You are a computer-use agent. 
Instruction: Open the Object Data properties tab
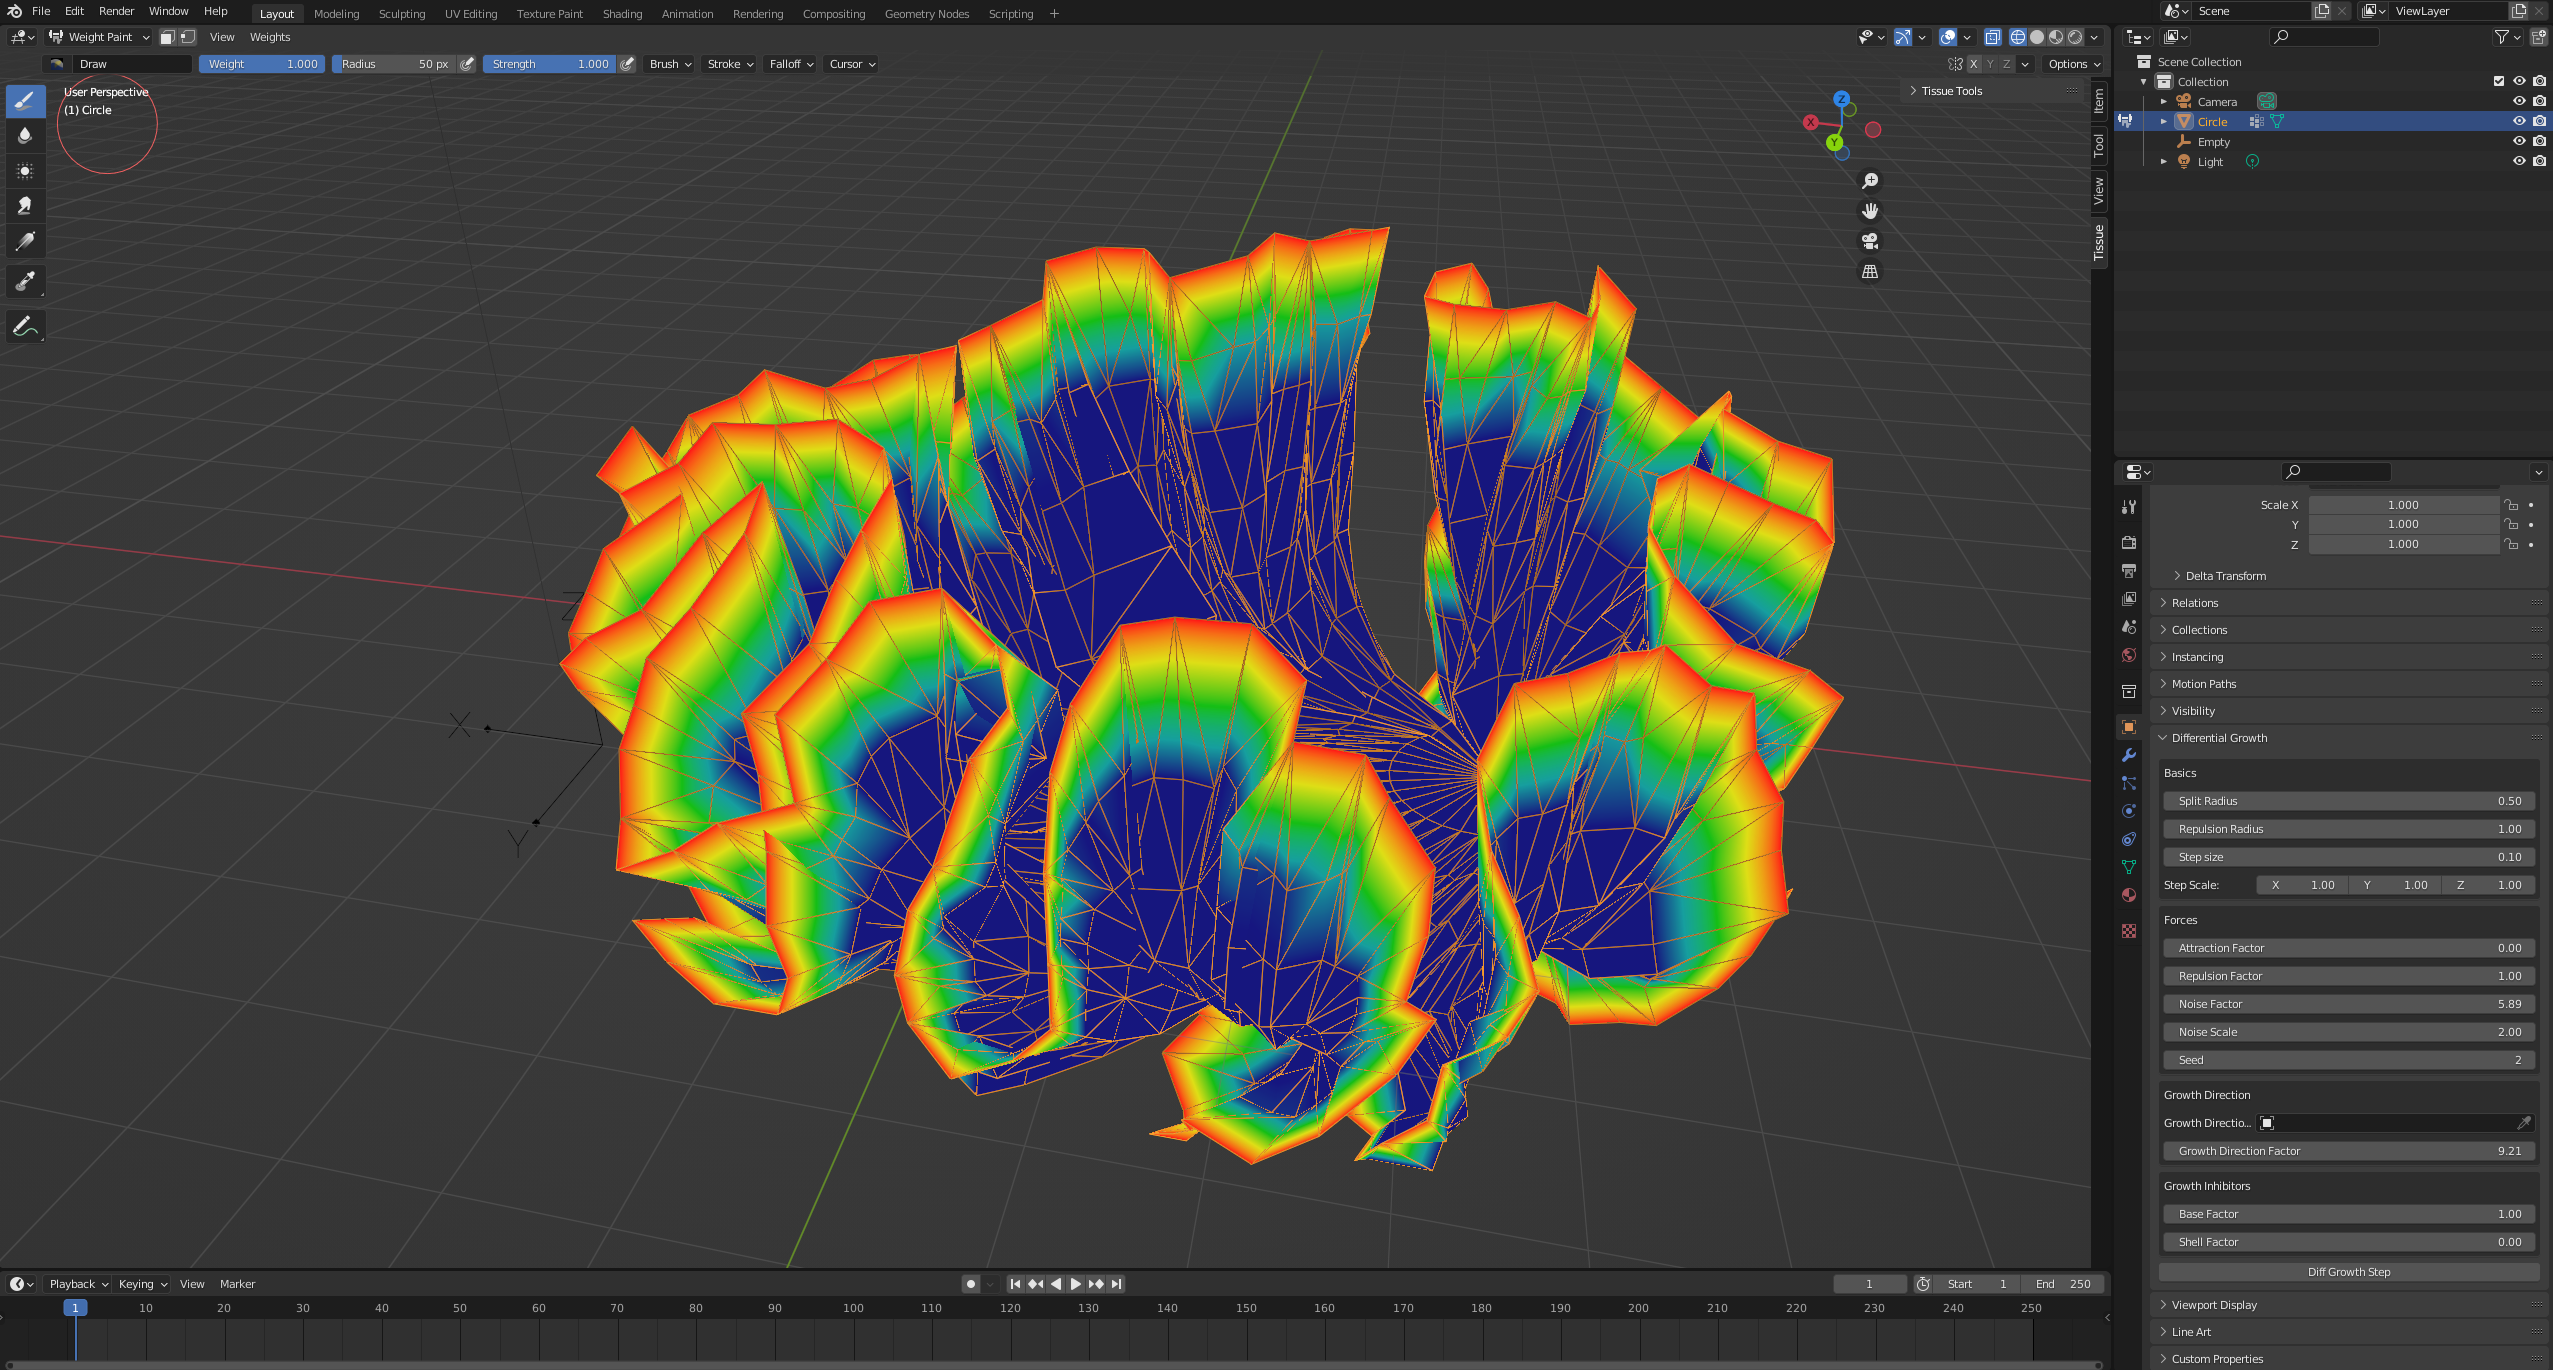pyautogui.click(x=2129, y=867)
